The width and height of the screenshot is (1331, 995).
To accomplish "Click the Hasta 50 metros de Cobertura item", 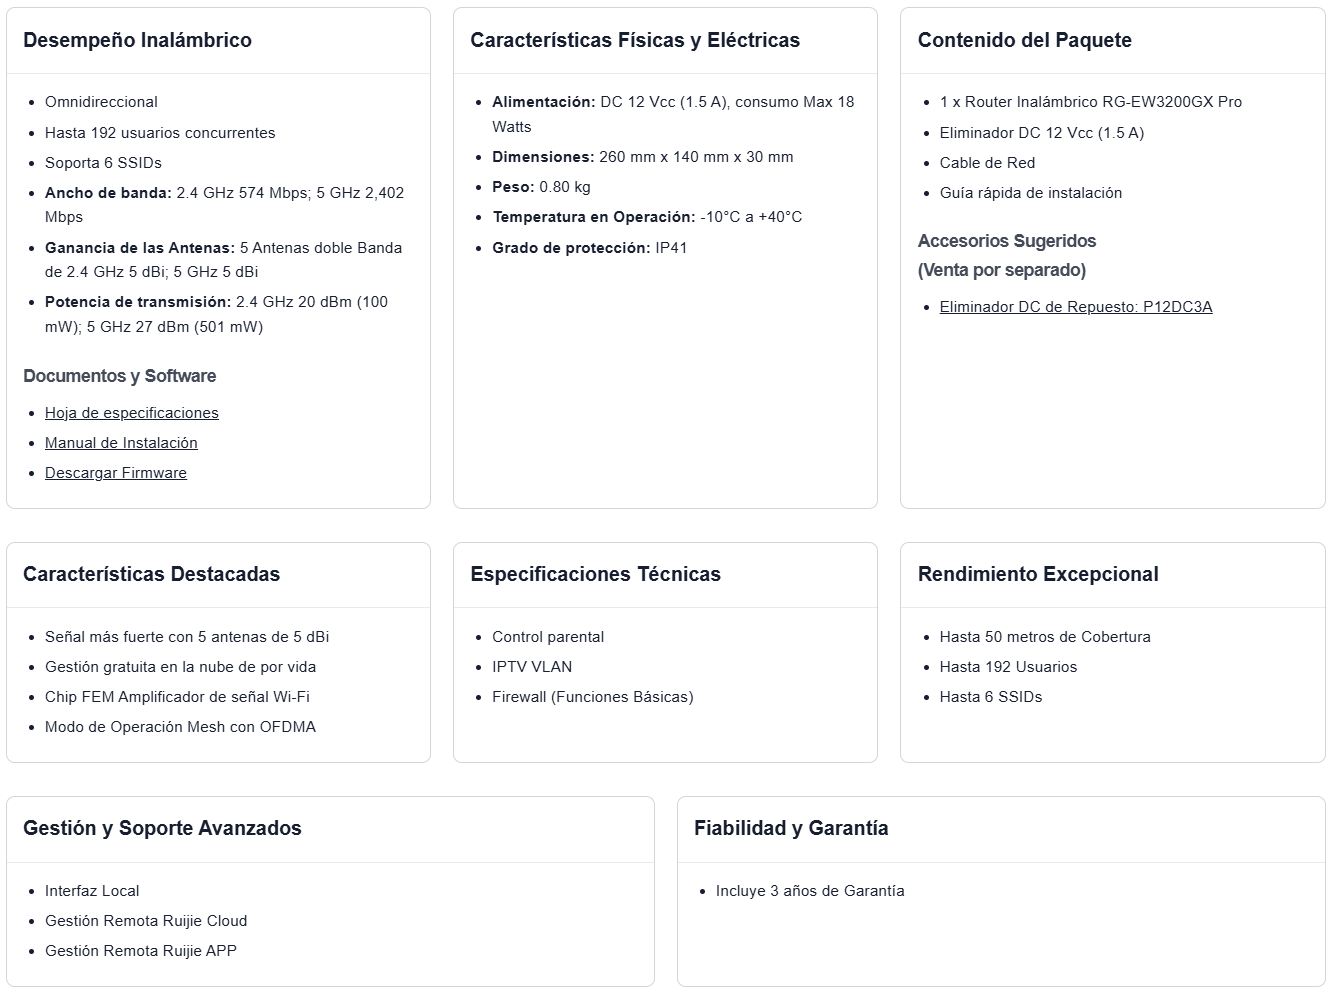I will pyautogui.click(x=1044, y=637).
